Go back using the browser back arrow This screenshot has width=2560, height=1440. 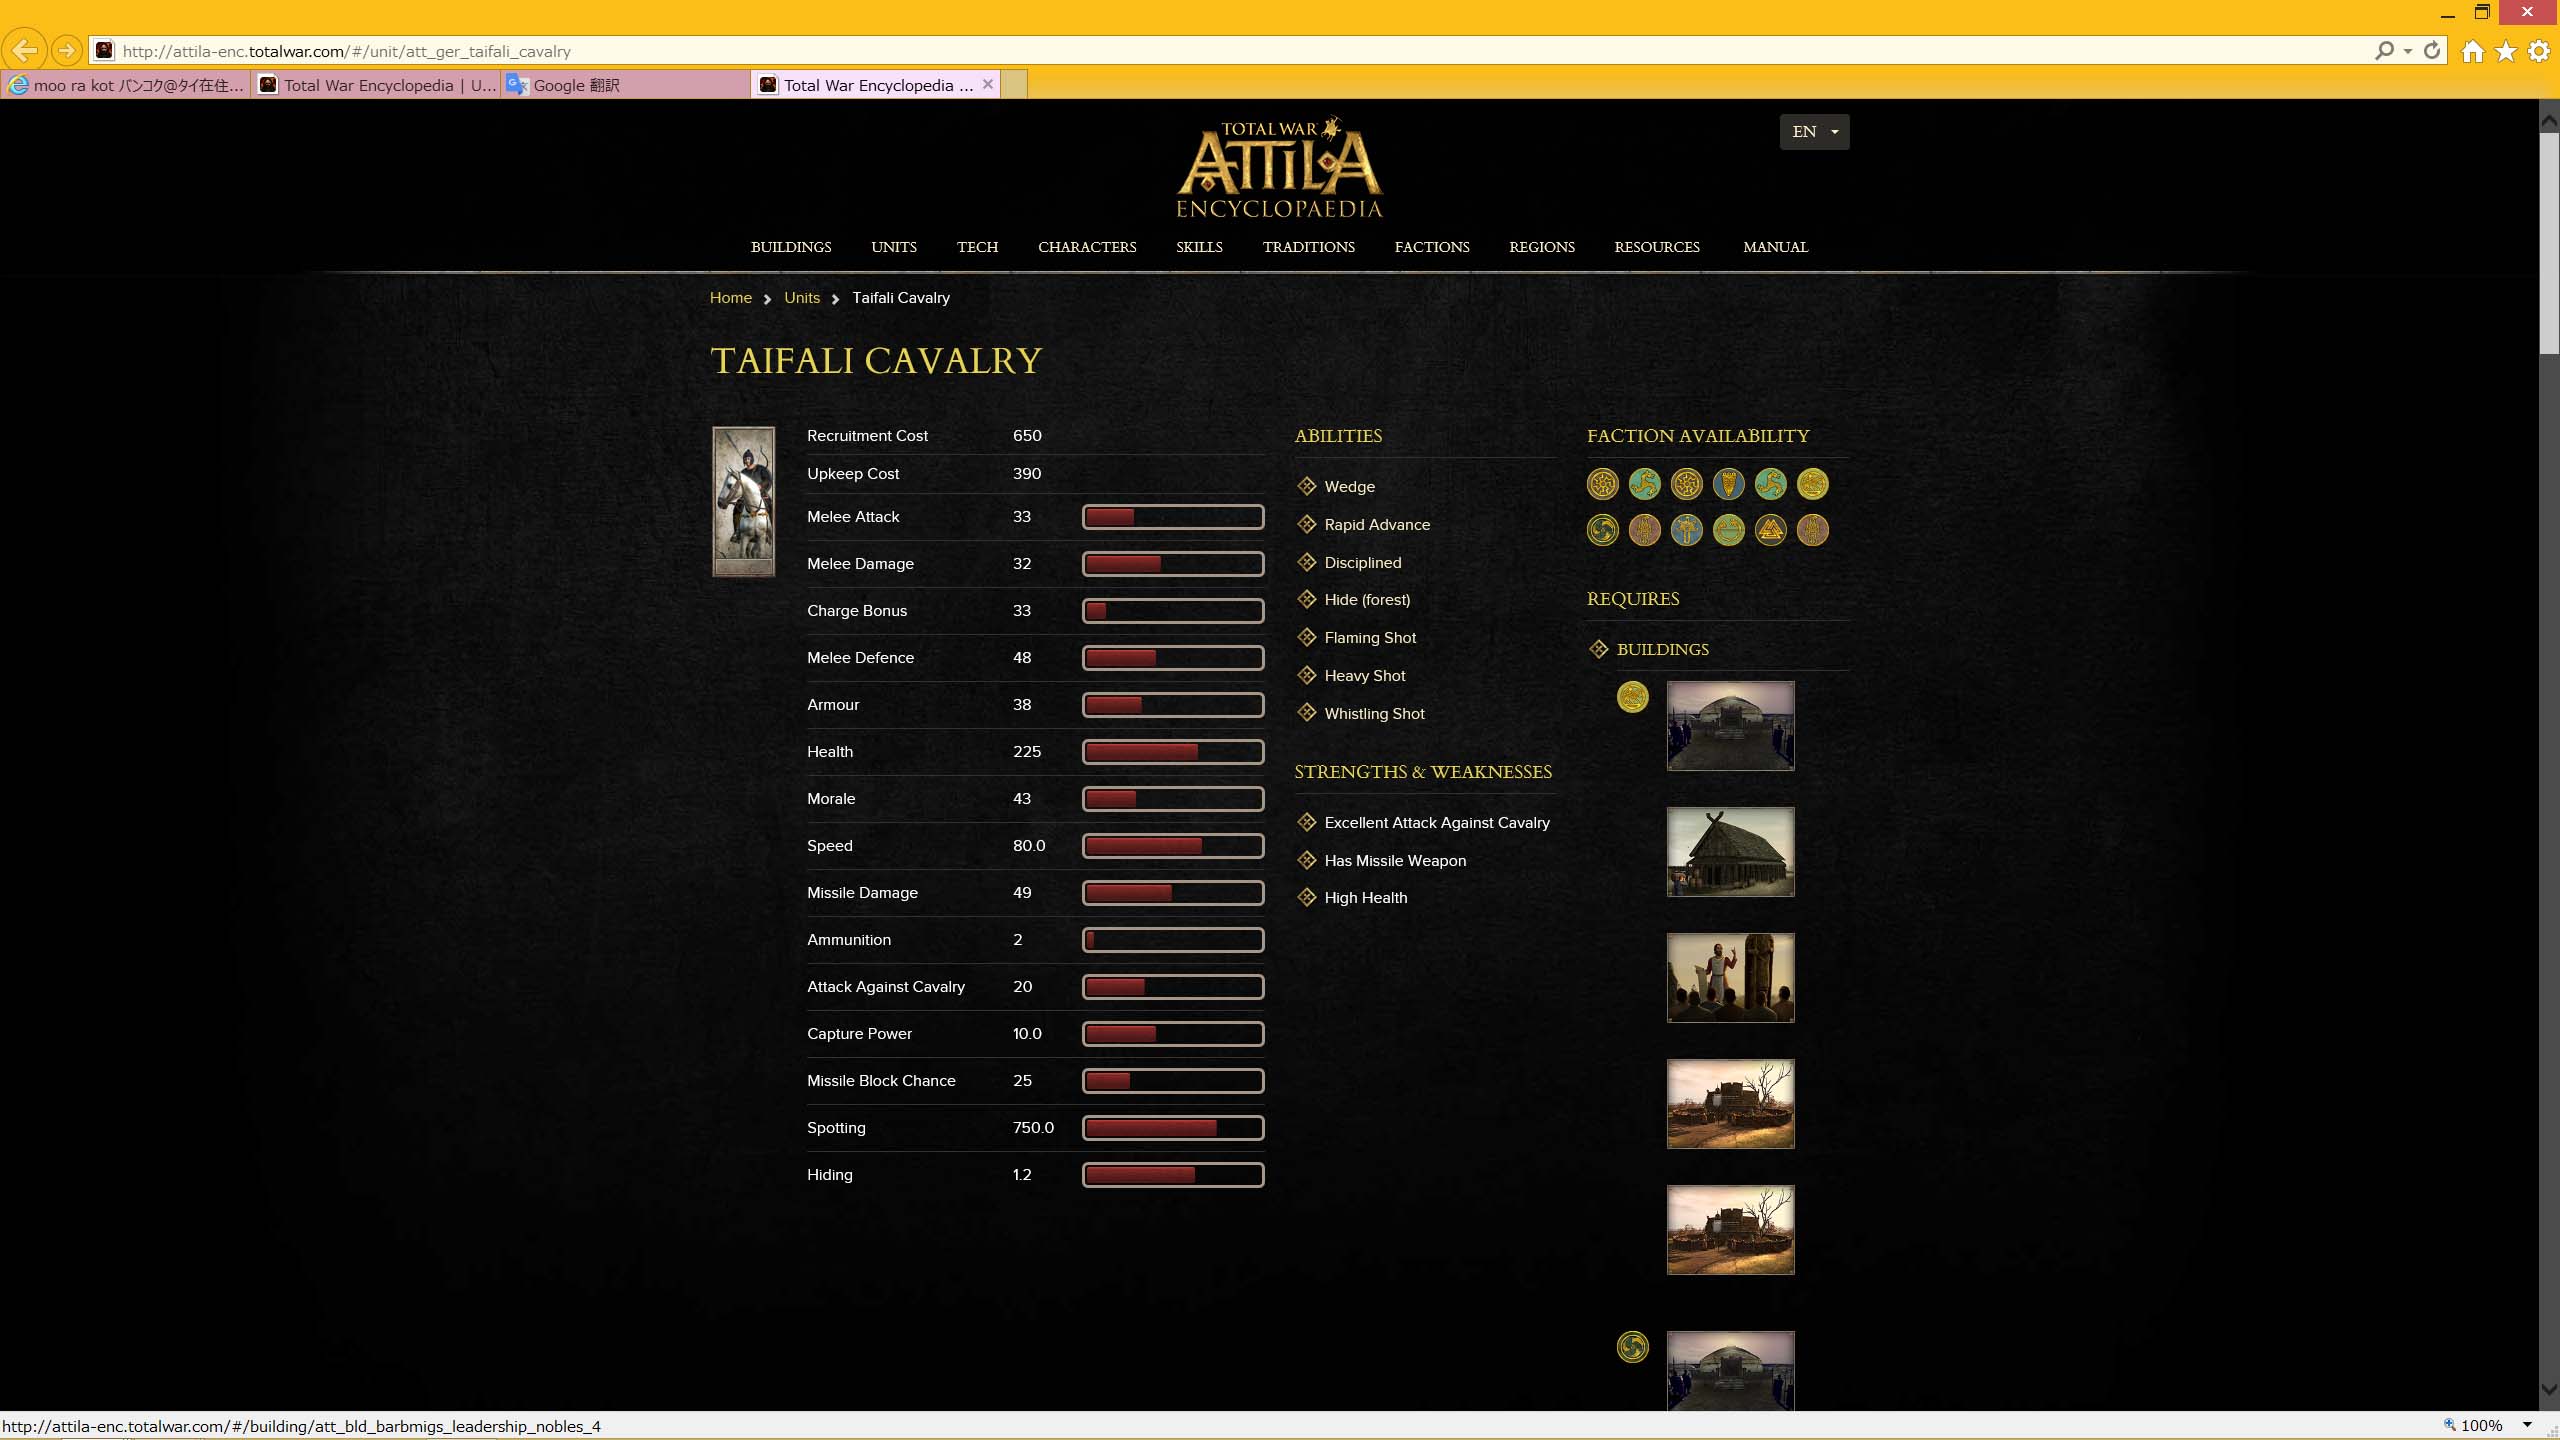pos(24,50)
